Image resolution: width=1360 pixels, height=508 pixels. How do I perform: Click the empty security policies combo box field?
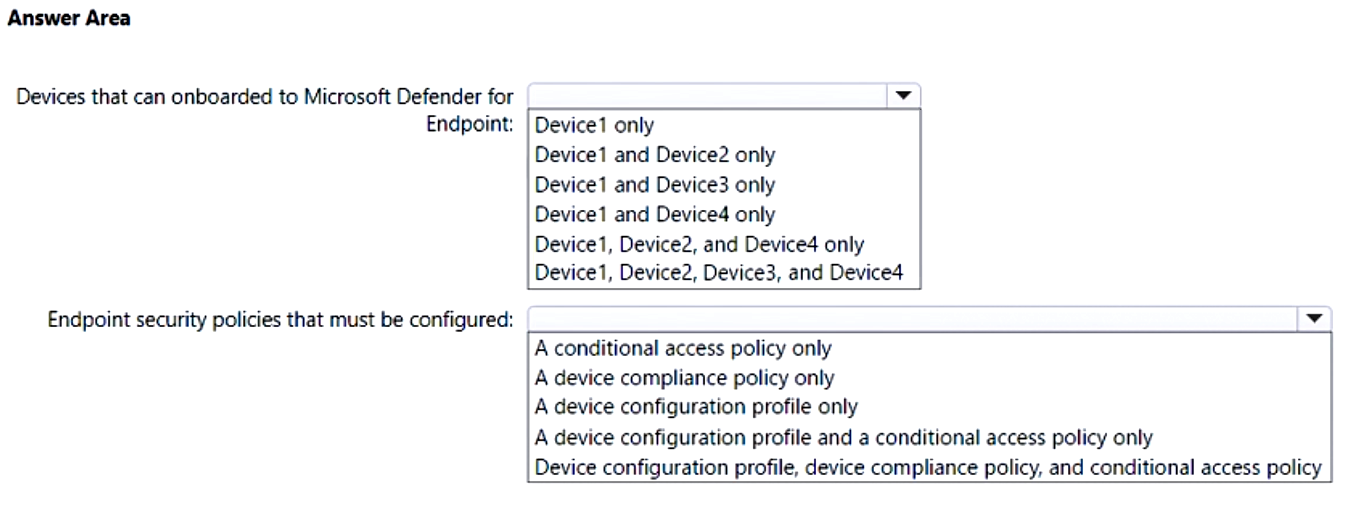point(912,318)
